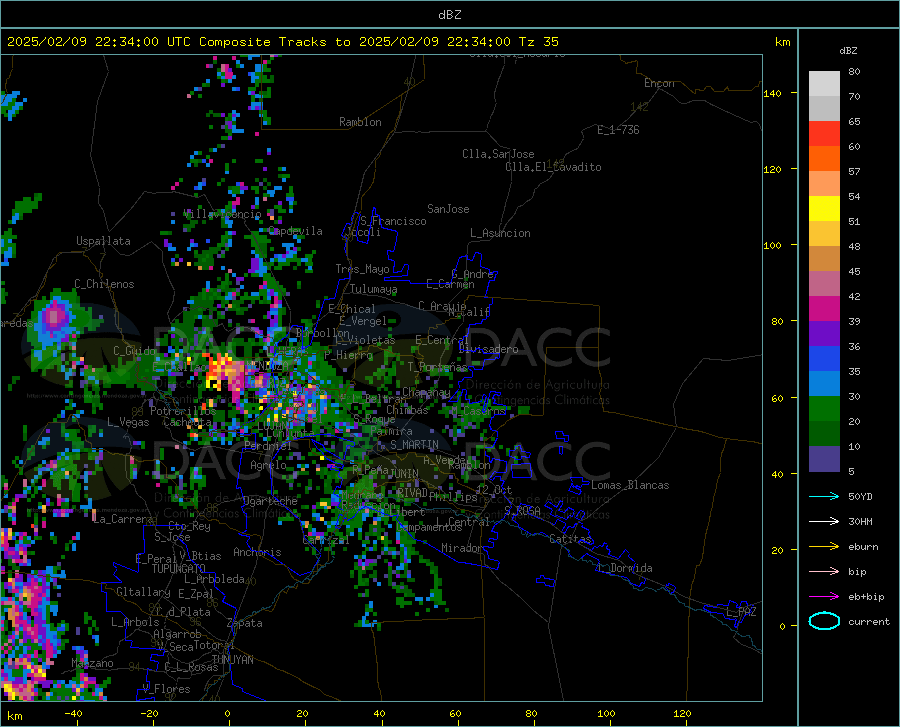Click the Clla.SanJose map label
The height and width of the screenshot is (727, 900).
point(498,154)
